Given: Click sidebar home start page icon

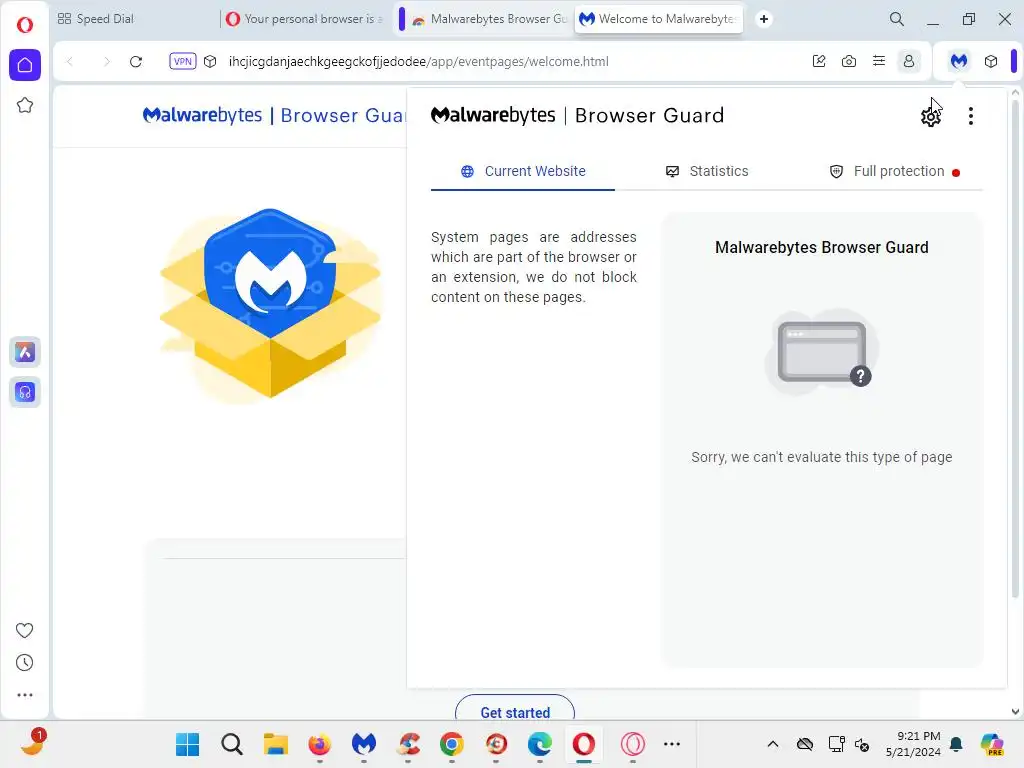Looking at the screenshot, I should 25,65.
